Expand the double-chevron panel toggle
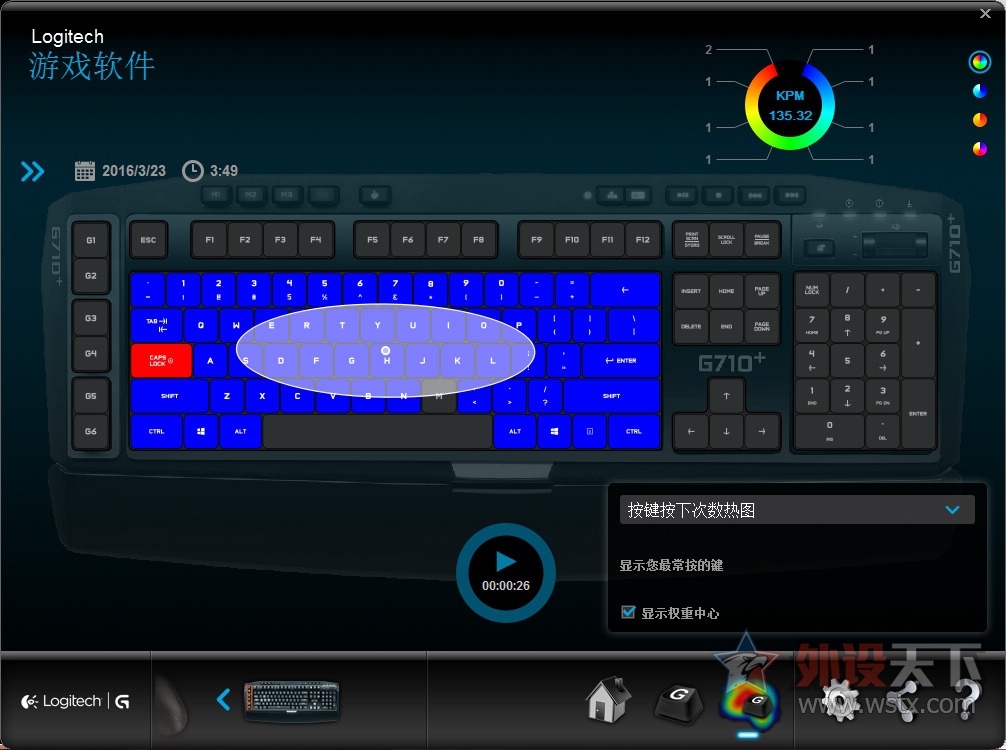1006x750 pixels. coord(31,171)
